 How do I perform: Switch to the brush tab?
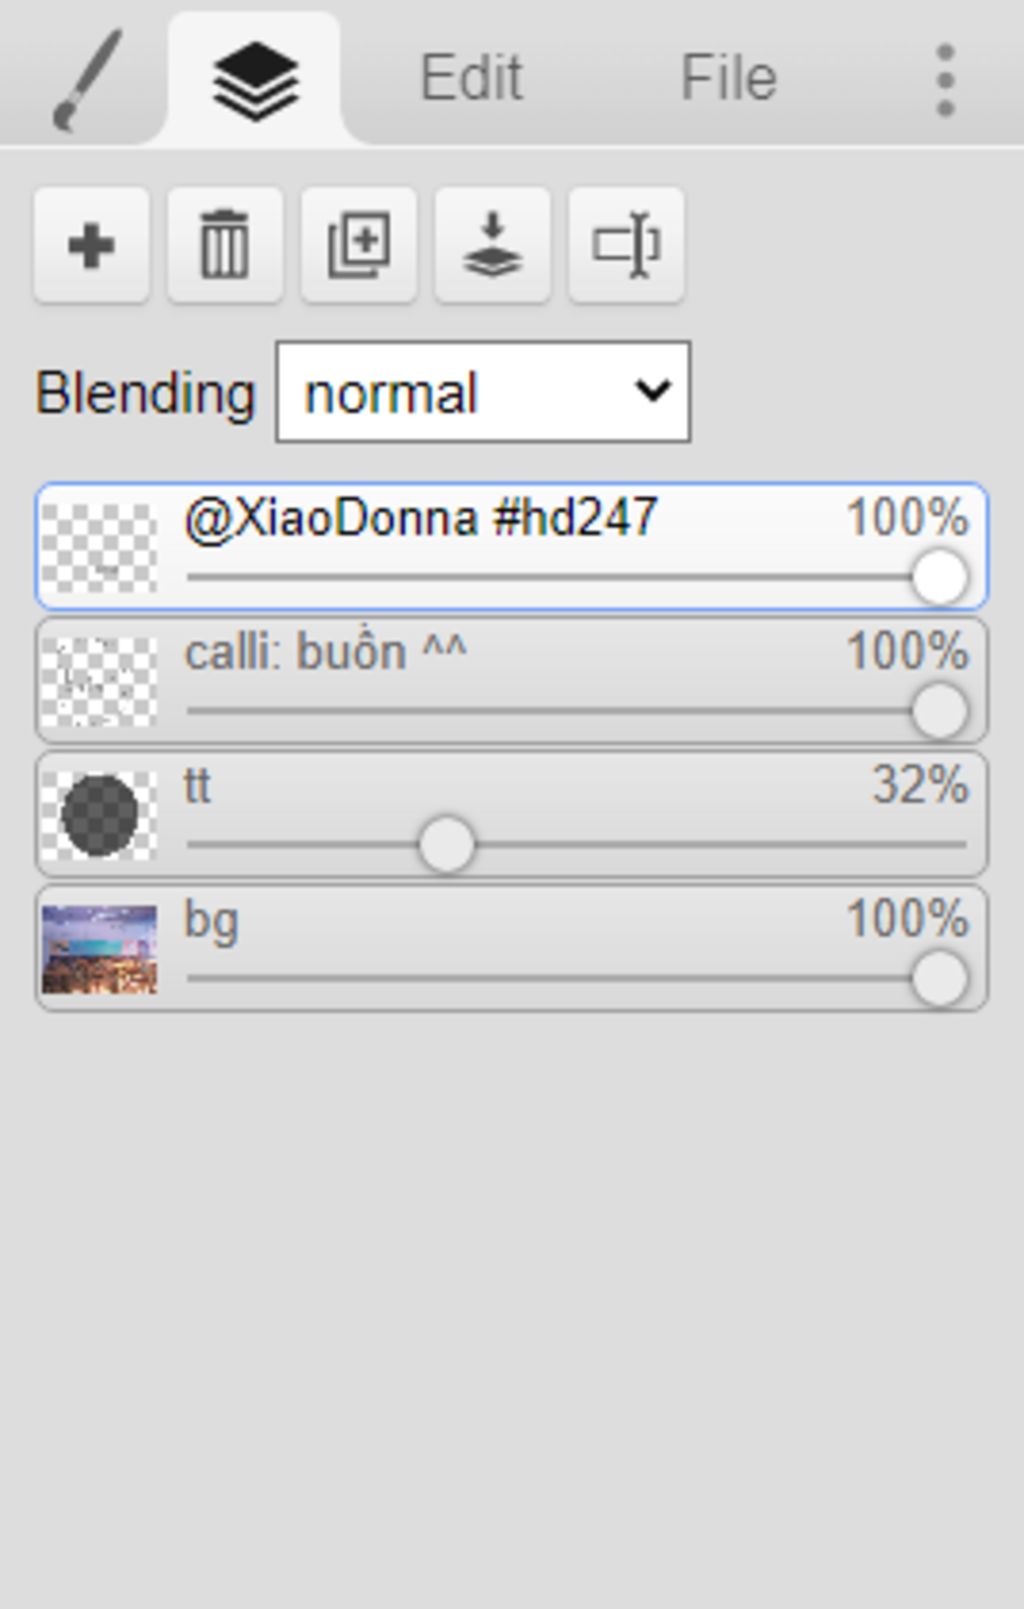tap(86, 78)
